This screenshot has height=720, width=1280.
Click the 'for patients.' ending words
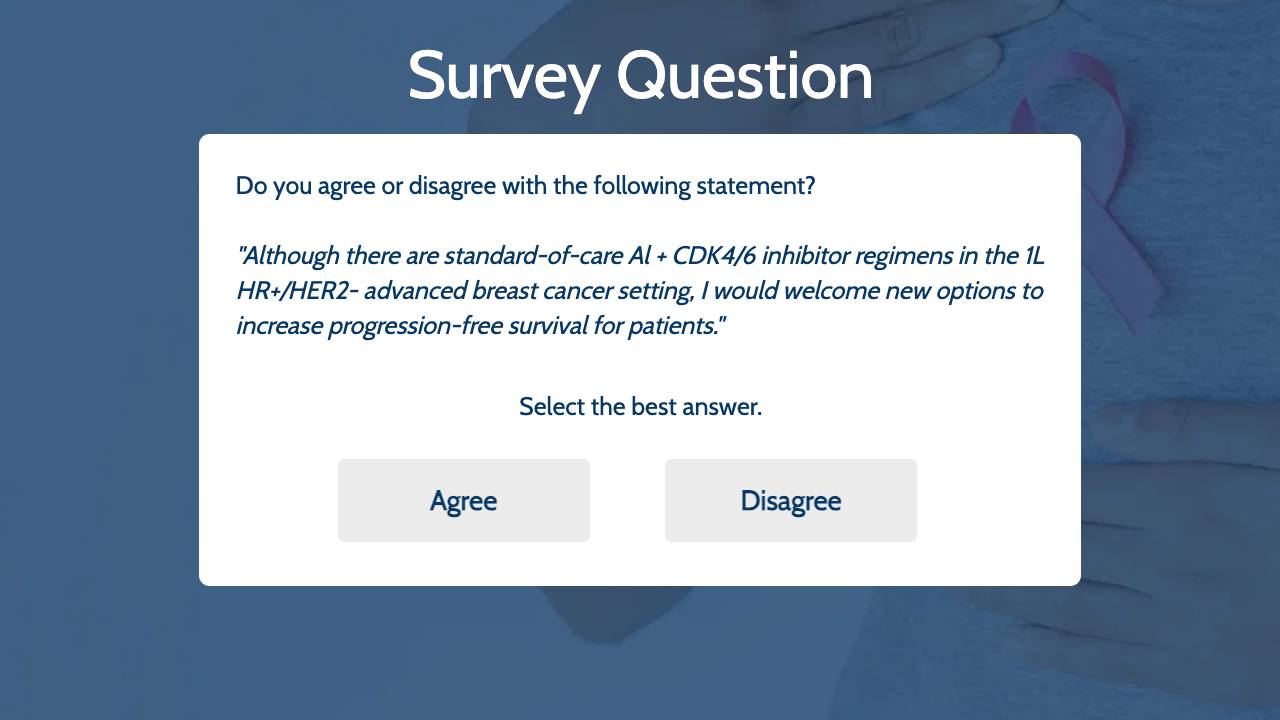pos(659,326)
